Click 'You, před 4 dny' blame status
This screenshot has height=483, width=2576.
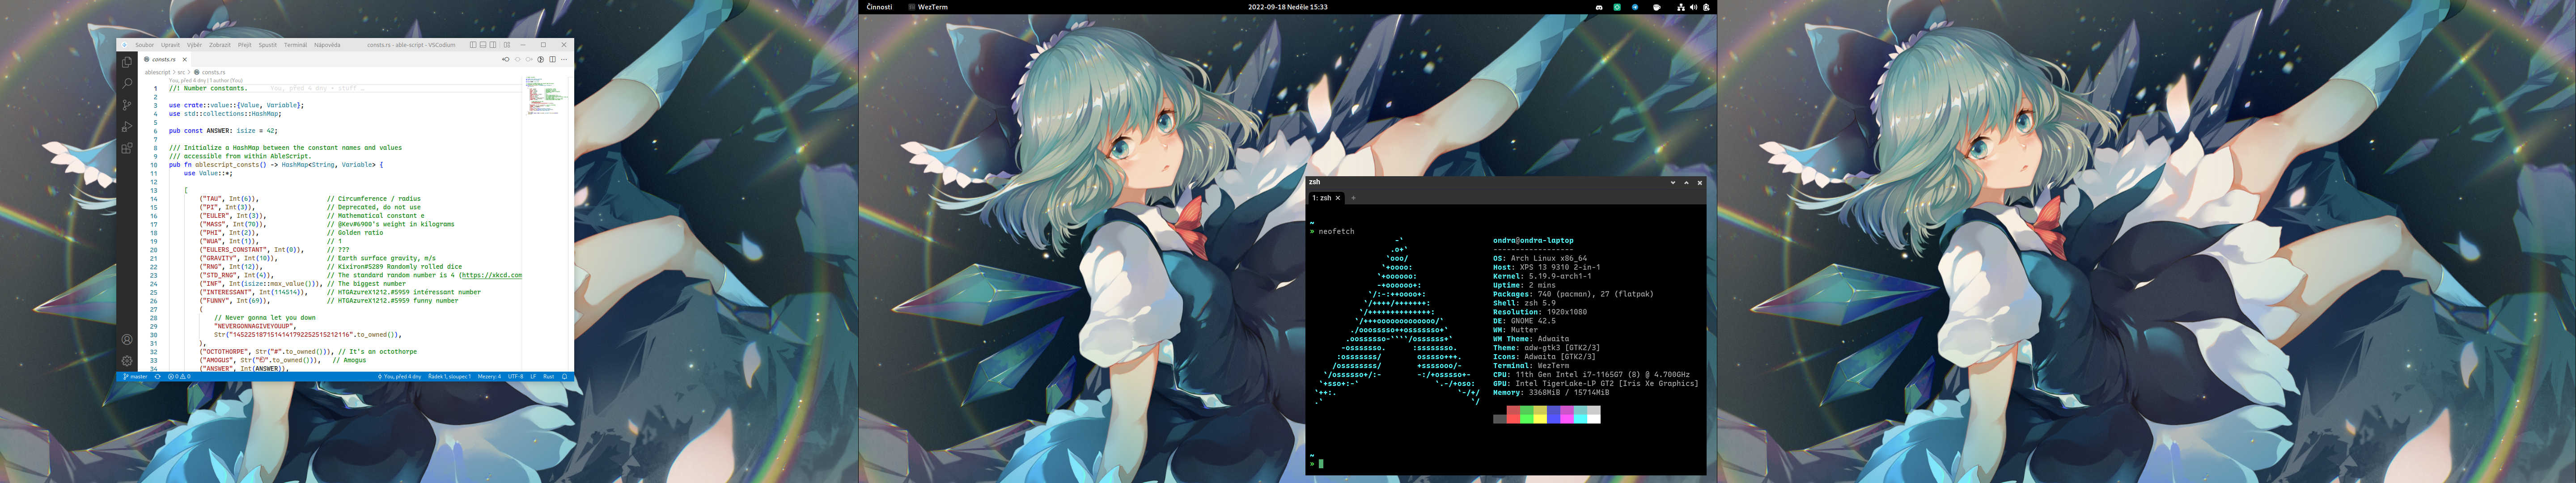click(400, 377)
